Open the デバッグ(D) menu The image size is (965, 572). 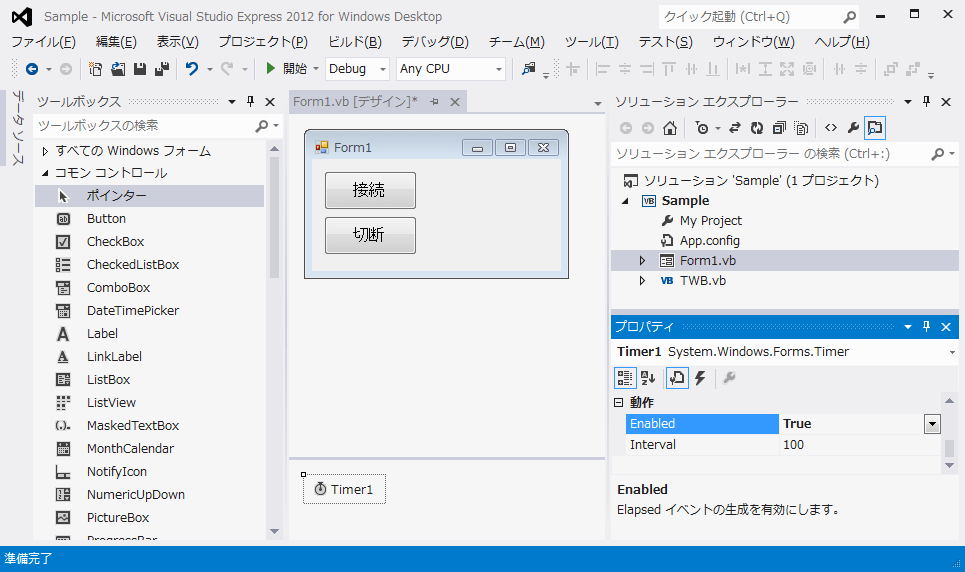pos(434,42)
